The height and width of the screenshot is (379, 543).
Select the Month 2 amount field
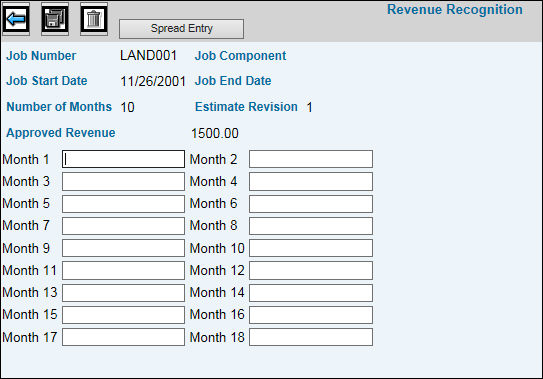[311, 159]
